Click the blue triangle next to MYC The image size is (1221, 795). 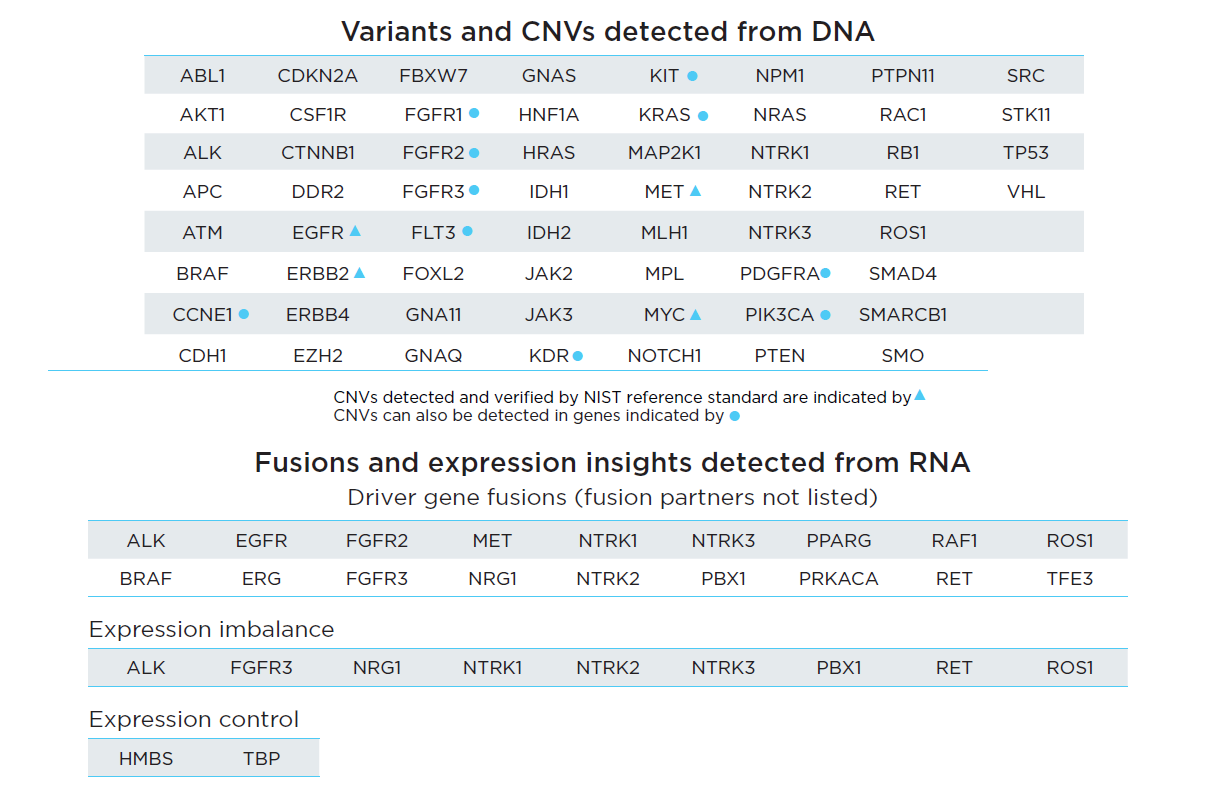(696, 314)
